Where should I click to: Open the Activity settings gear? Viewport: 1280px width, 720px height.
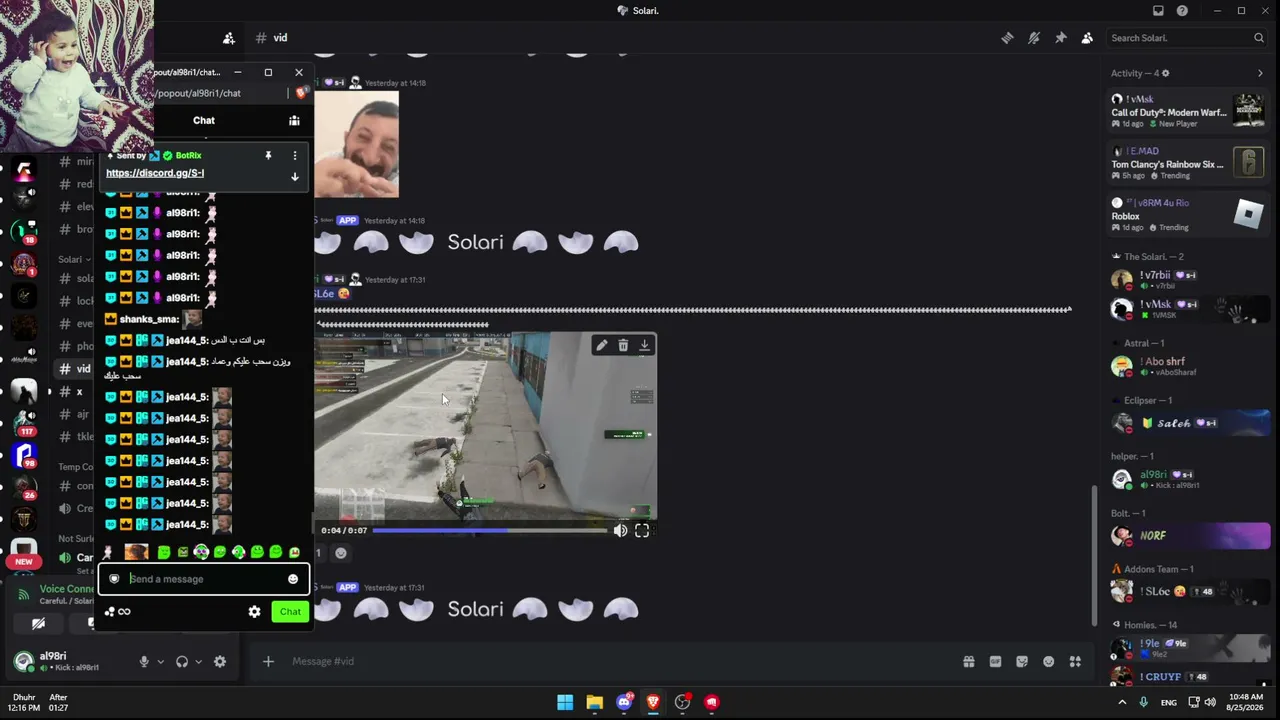[x=1165, y=73]
